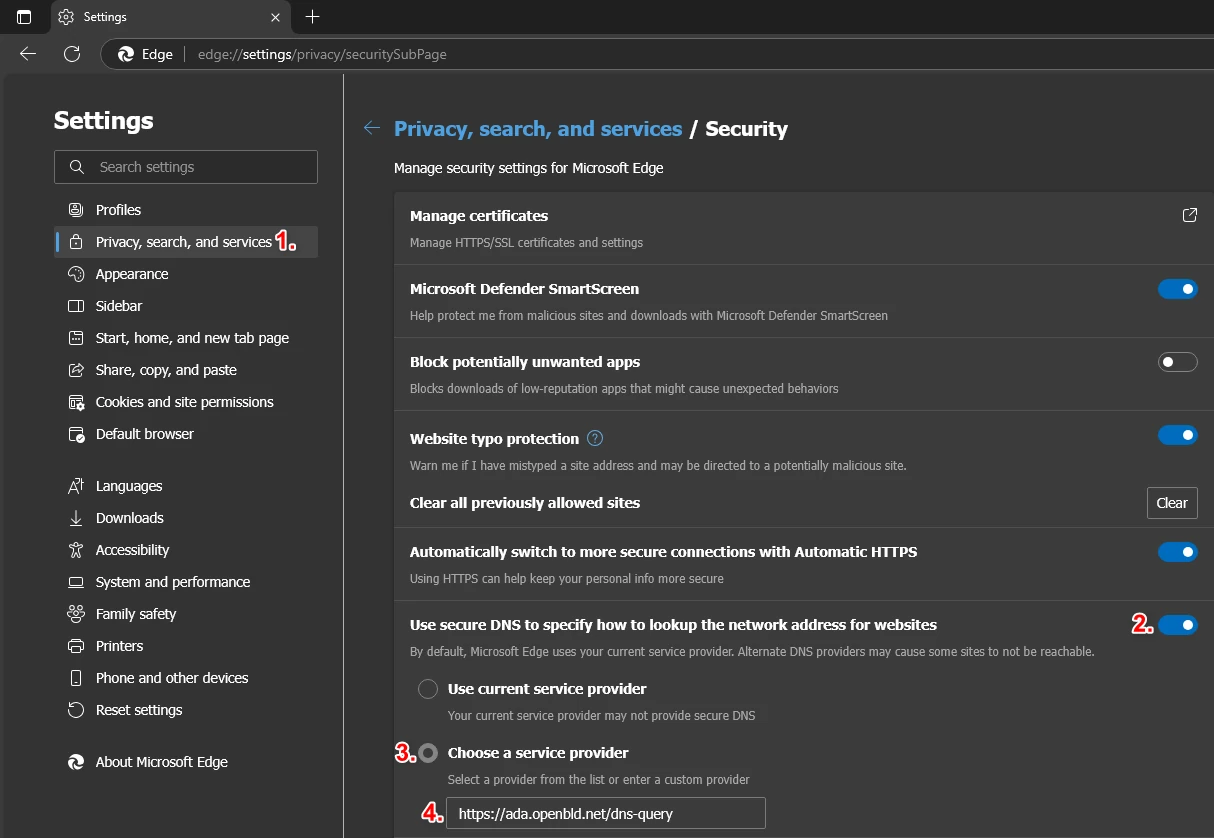The height and width of the screenshot is (838, 1214).
Task: Click the custom DNS provider input field
Action: [606, 813]
